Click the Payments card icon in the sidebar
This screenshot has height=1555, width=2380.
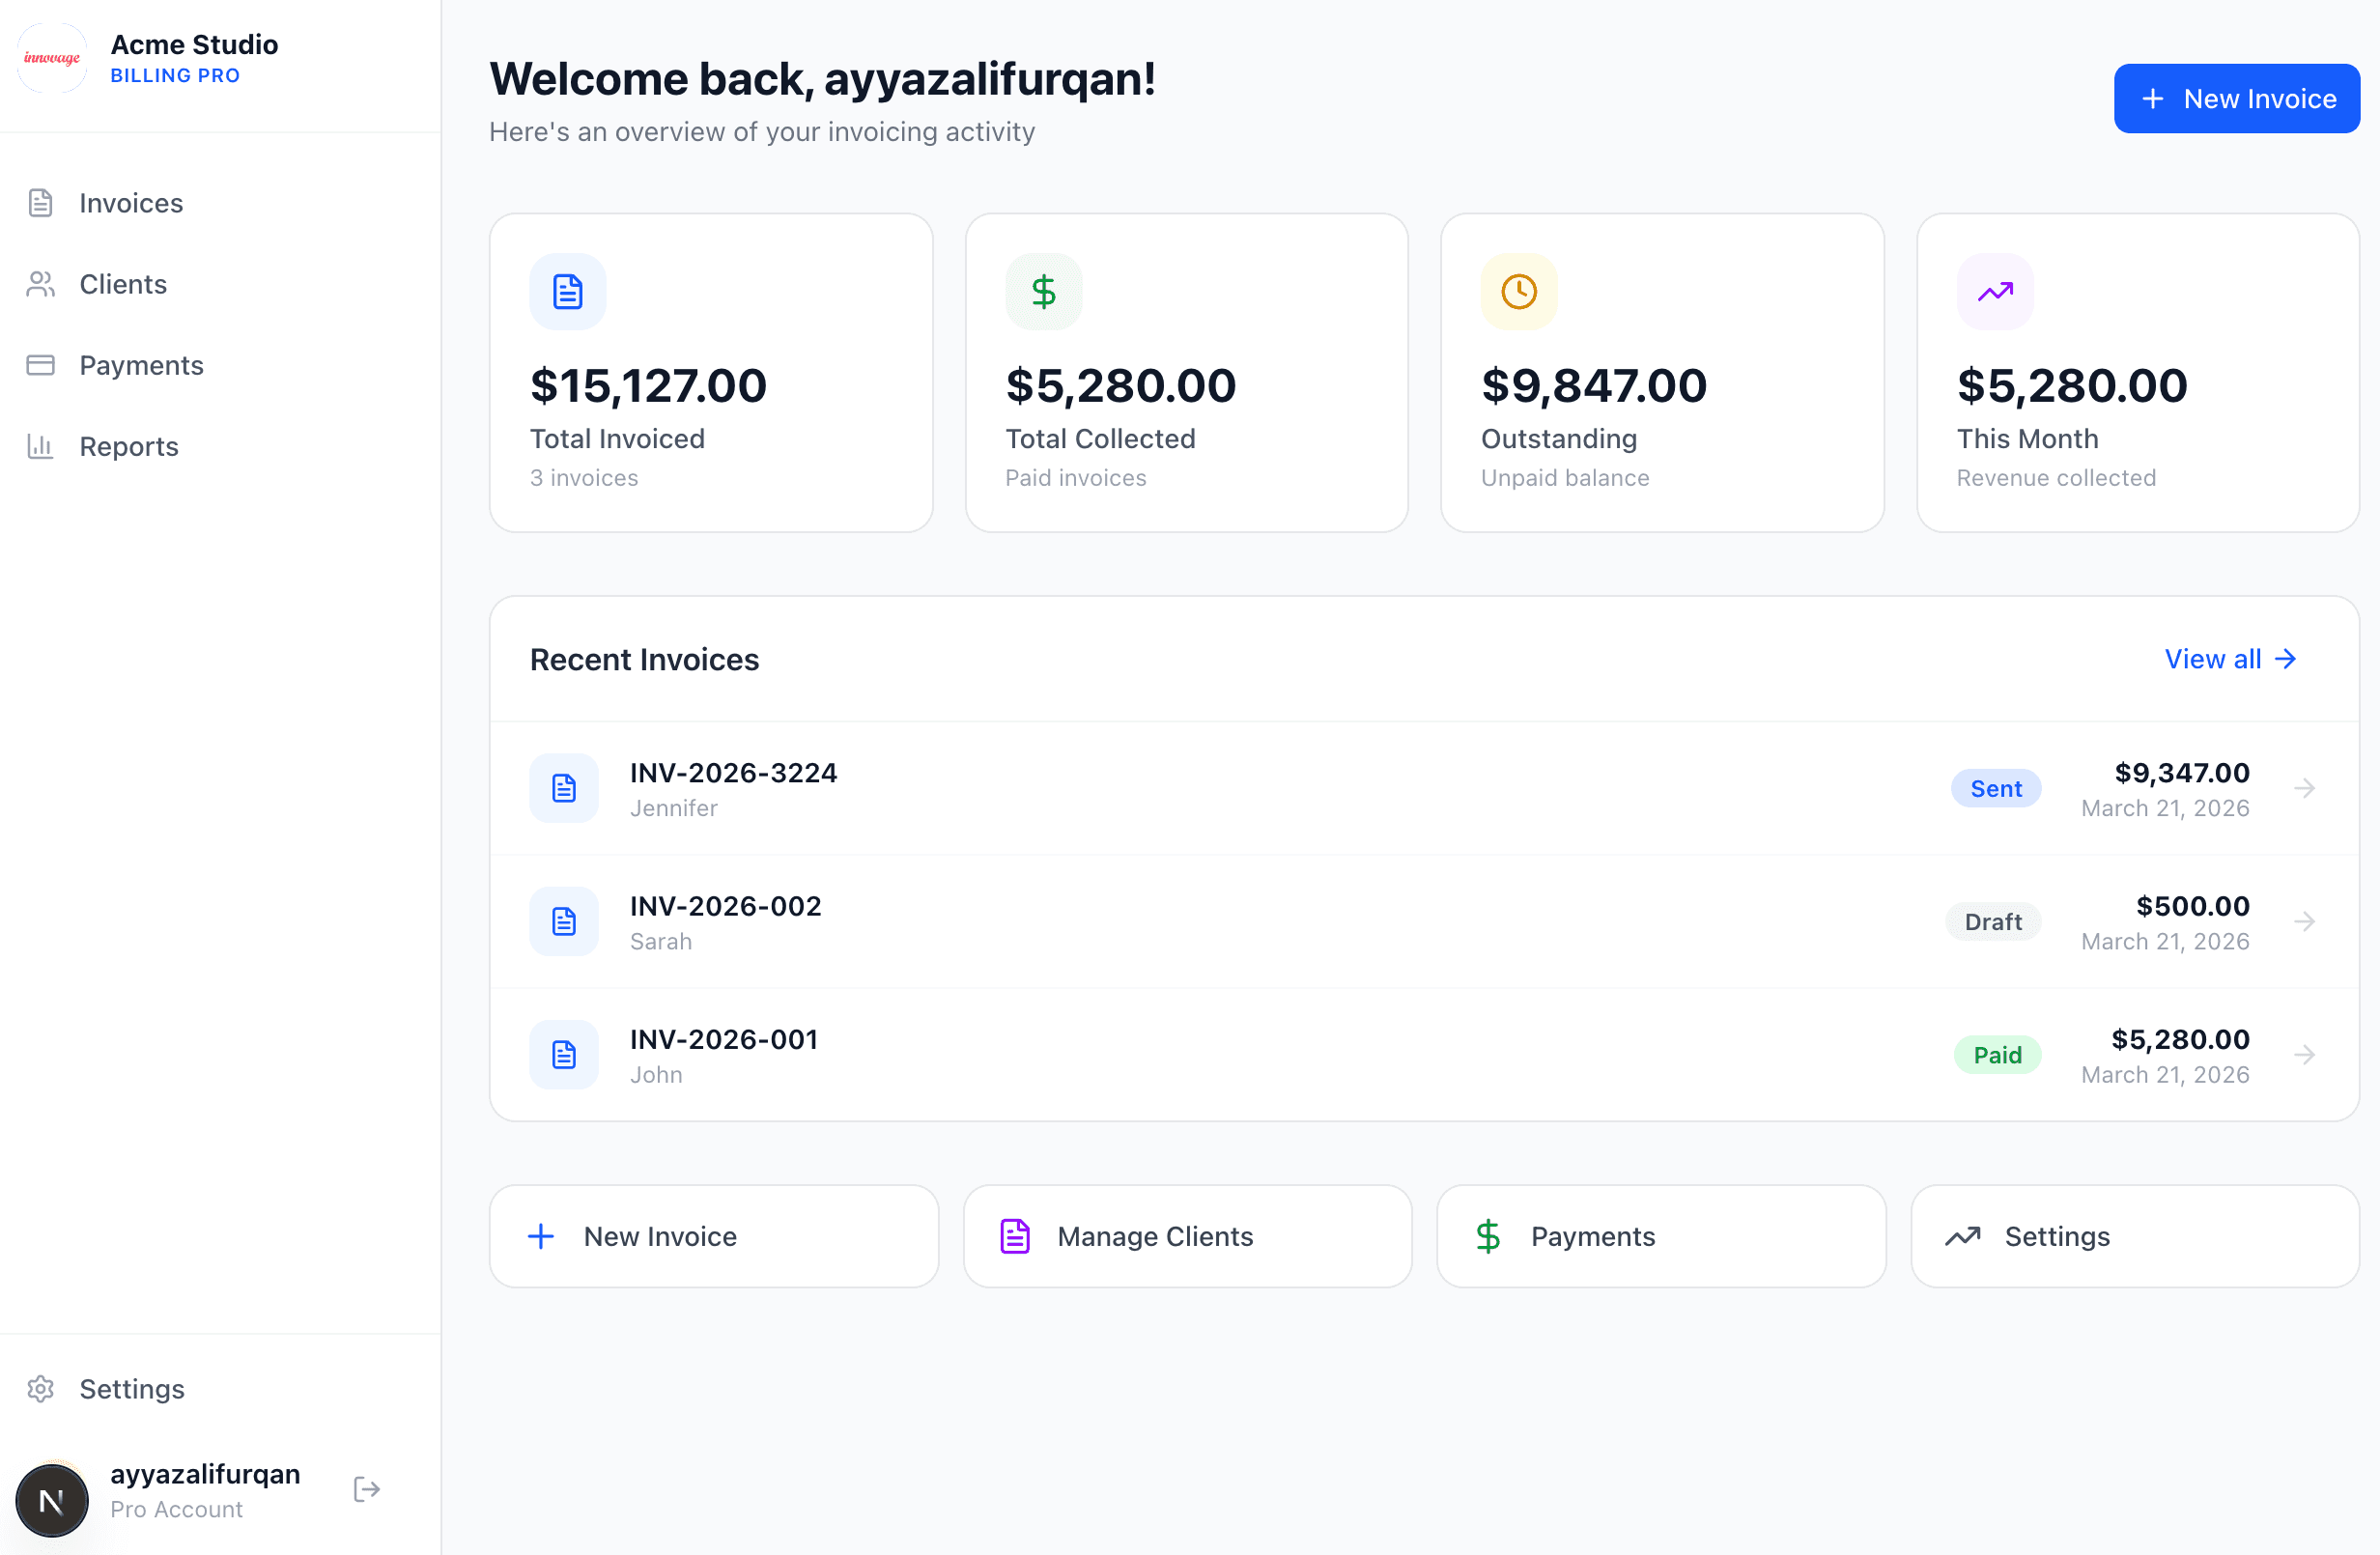pyautogui.click(x=40, y=365)
